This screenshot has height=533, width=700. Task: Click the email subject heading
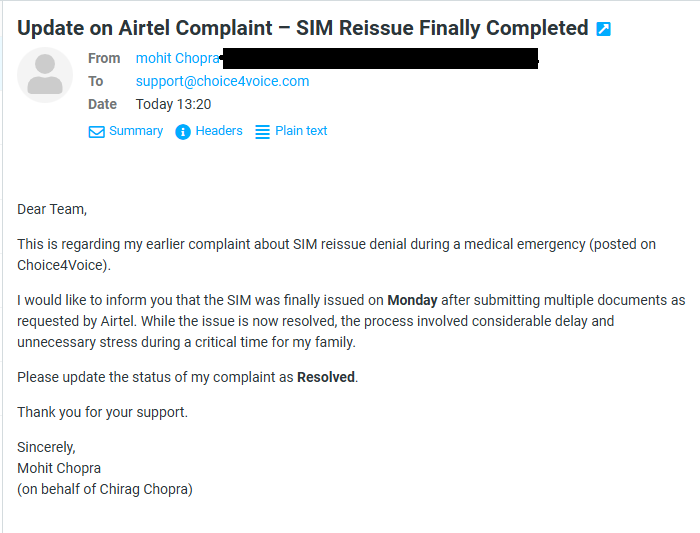pyautogui.click(x=302, y=28)
